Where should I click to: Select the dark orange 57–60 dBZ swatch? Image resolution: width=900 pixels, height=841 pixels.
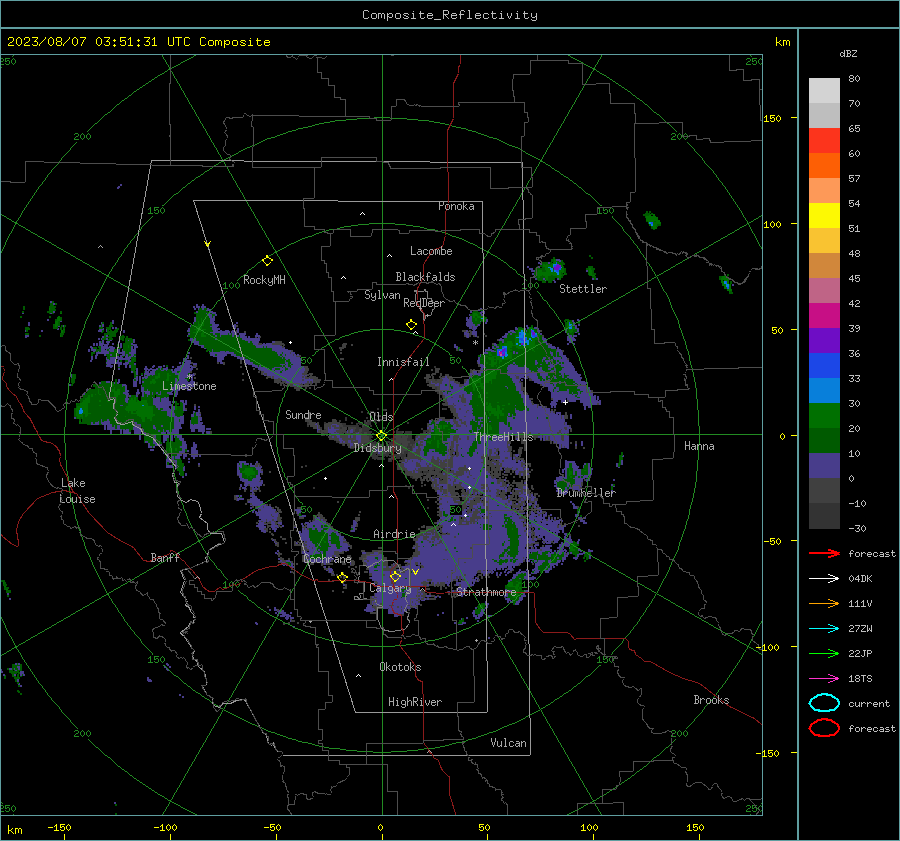(824, 165)
